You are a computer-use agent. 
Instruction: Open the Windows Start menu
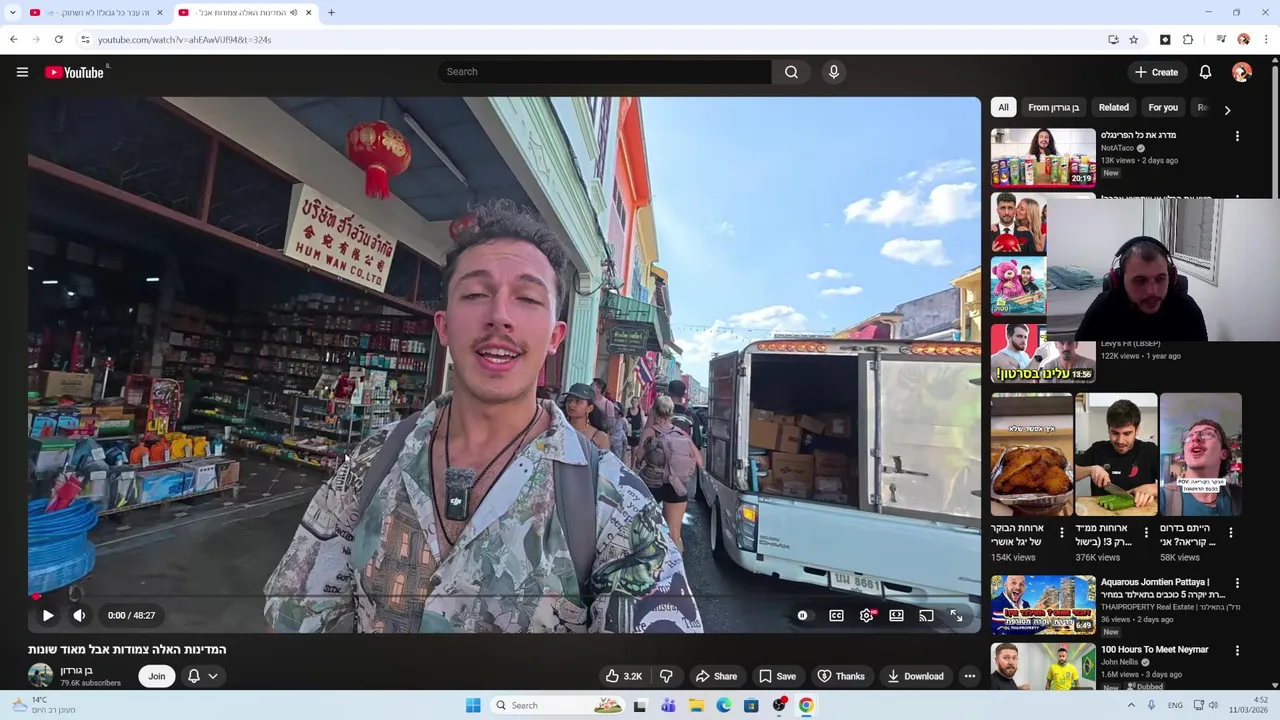click(473, 705)
